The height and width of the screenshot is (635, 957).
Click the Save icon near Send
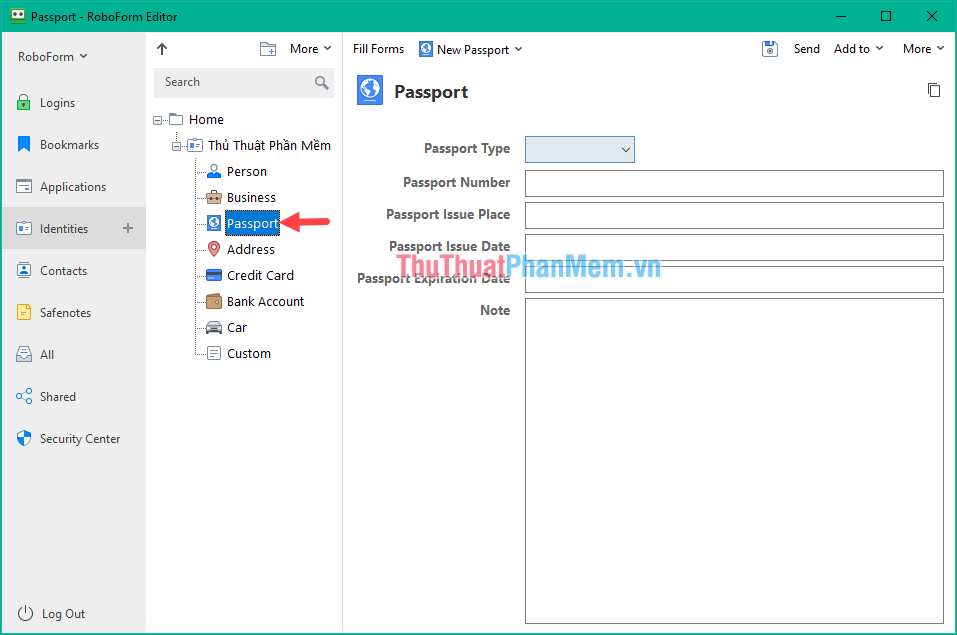pyautogui.click(x=769, y=48)
